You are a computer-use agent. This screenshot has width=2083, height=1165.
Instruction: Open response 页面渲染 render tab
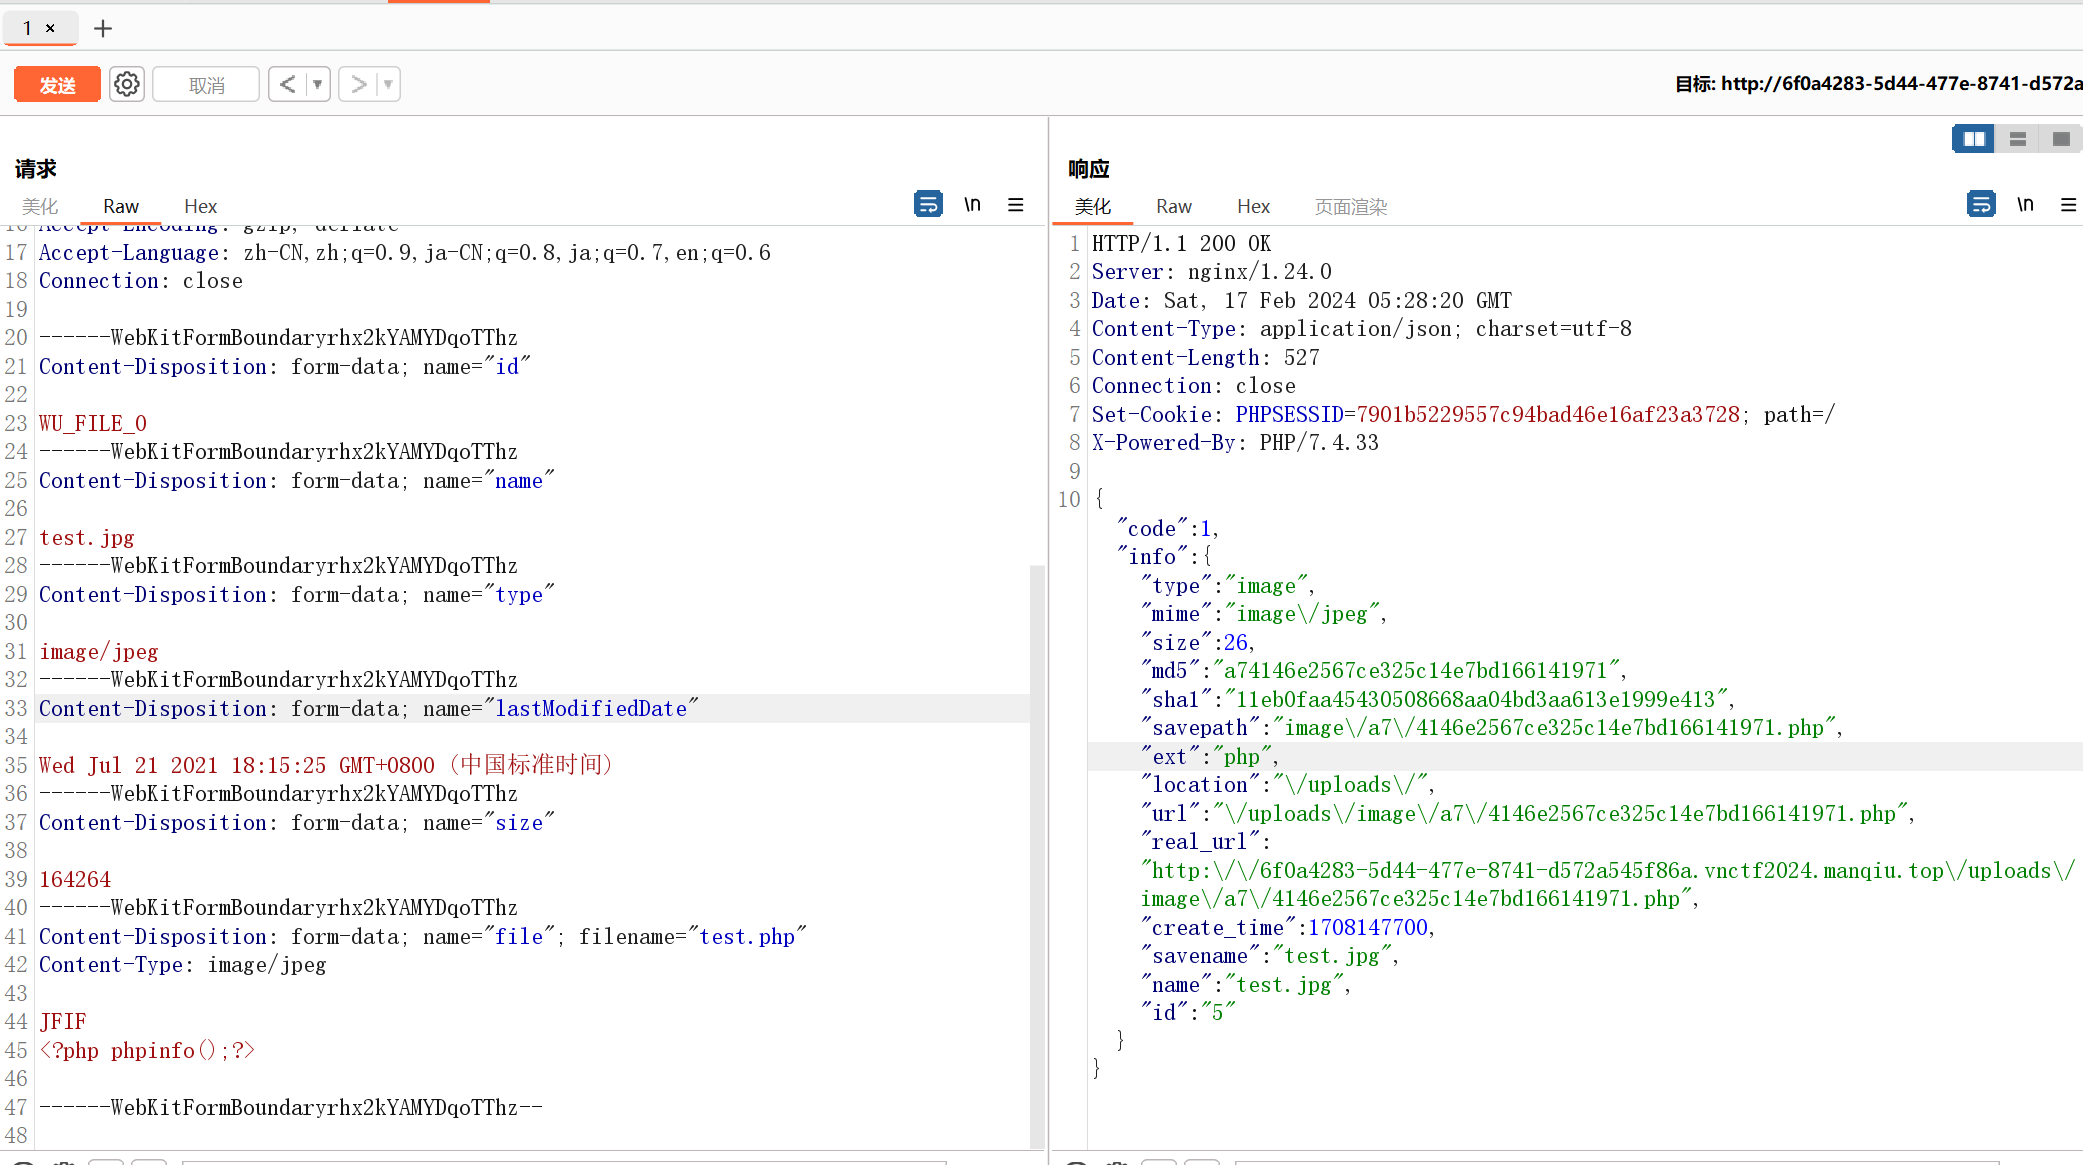[x=1350, y=206]
